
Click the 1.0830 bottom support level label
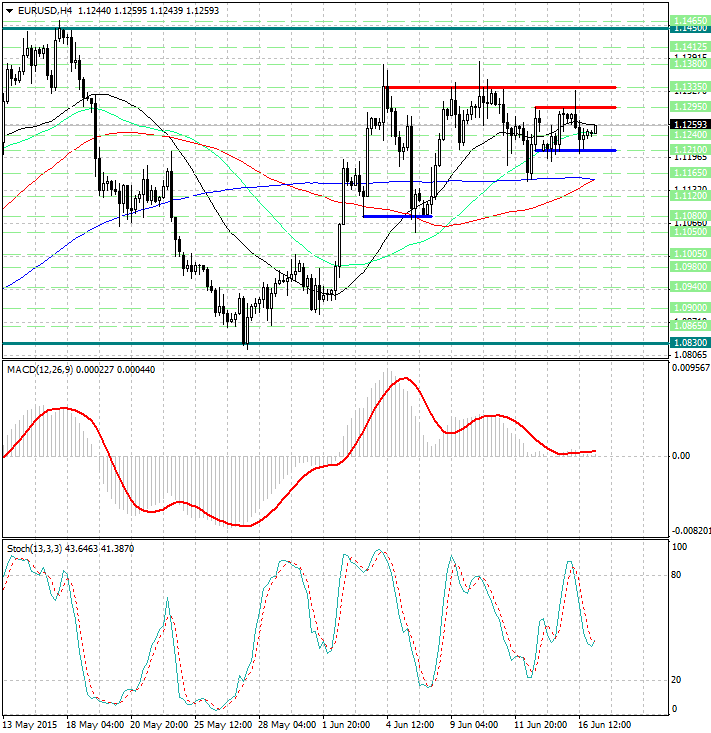coord(688,342)
